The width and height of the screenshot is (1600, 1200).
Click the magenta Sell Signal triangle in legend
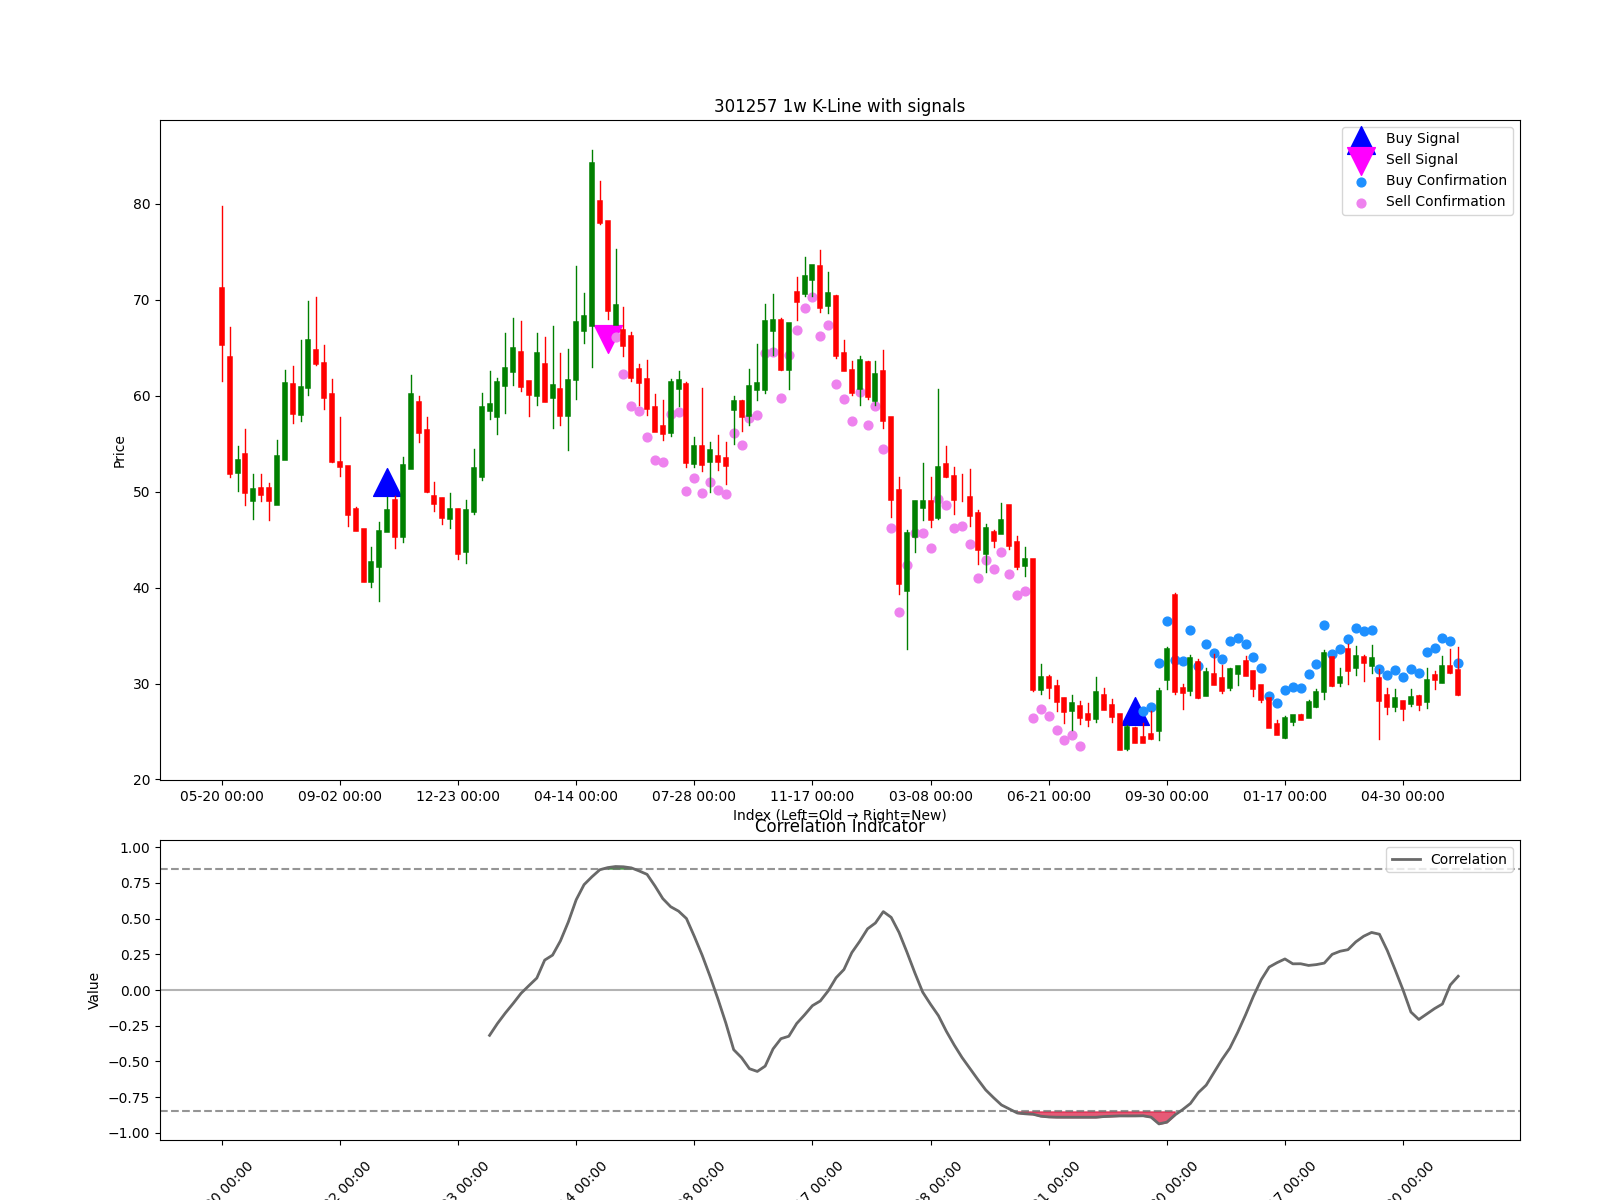(1361, 160)
